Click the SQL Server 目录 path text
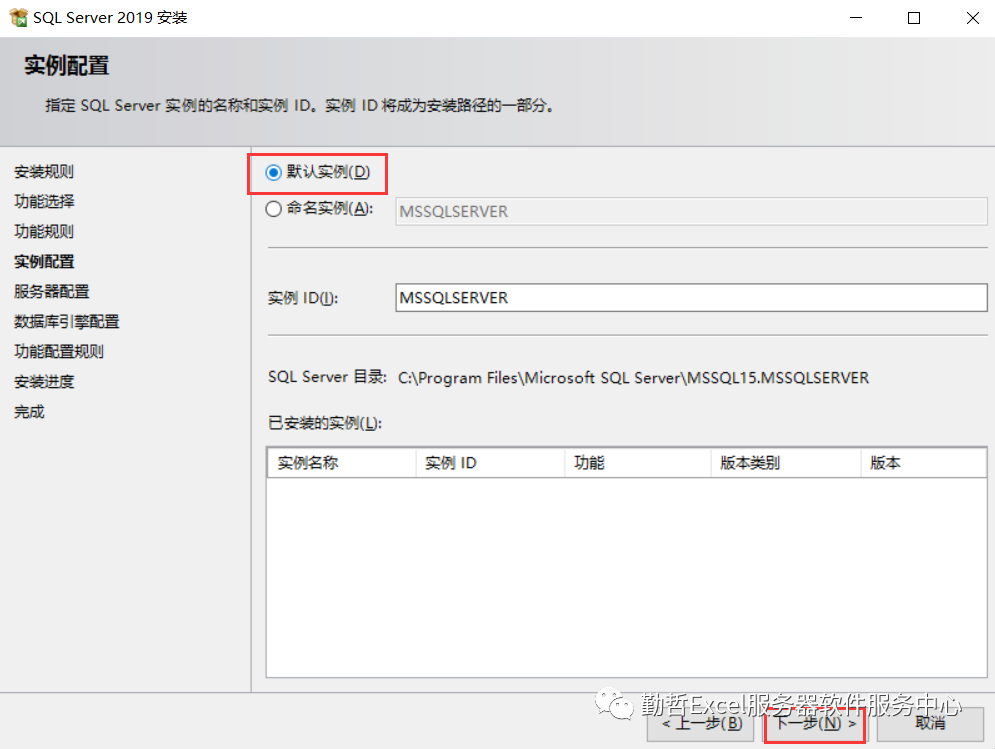 (633, 378)
